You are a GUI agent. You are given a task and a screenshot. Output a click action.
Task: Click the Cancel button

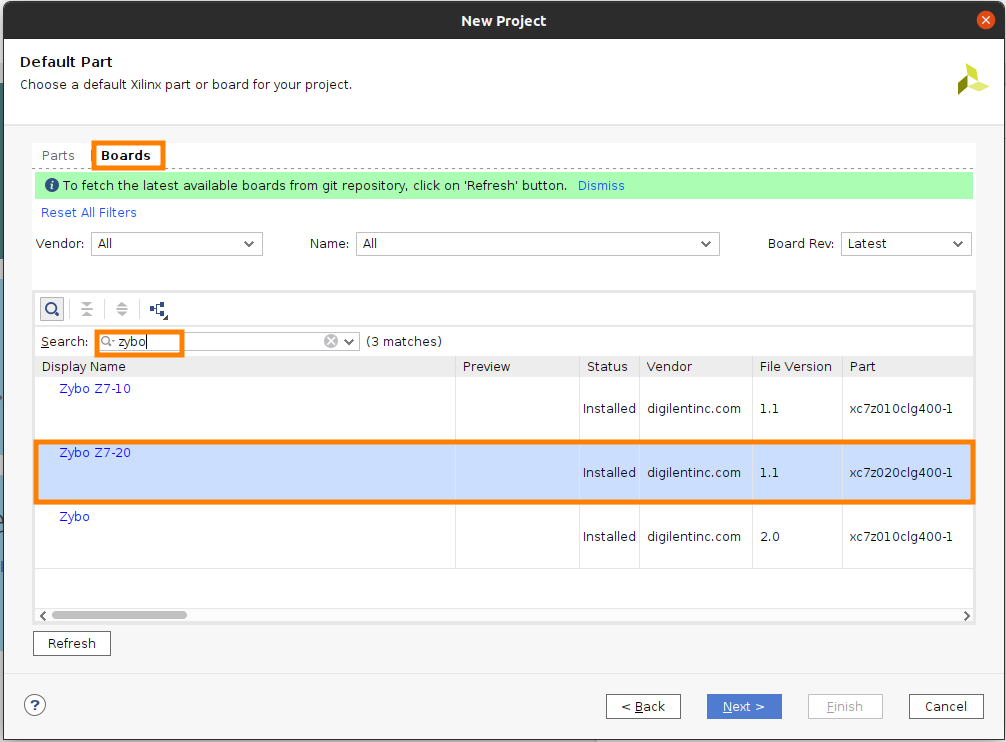(946, 706)
